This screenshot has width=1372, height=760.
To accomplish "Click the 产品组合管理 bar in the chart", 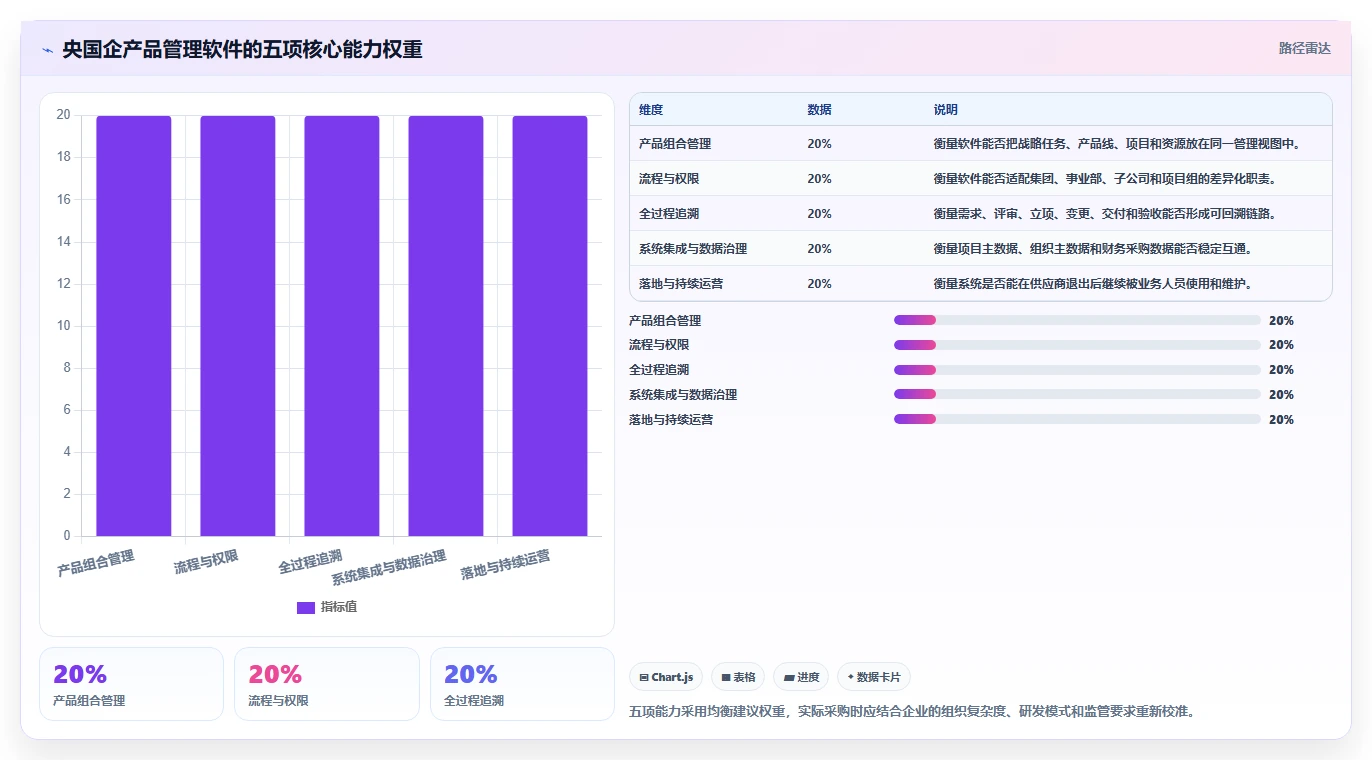I will [x=133, y=326].
